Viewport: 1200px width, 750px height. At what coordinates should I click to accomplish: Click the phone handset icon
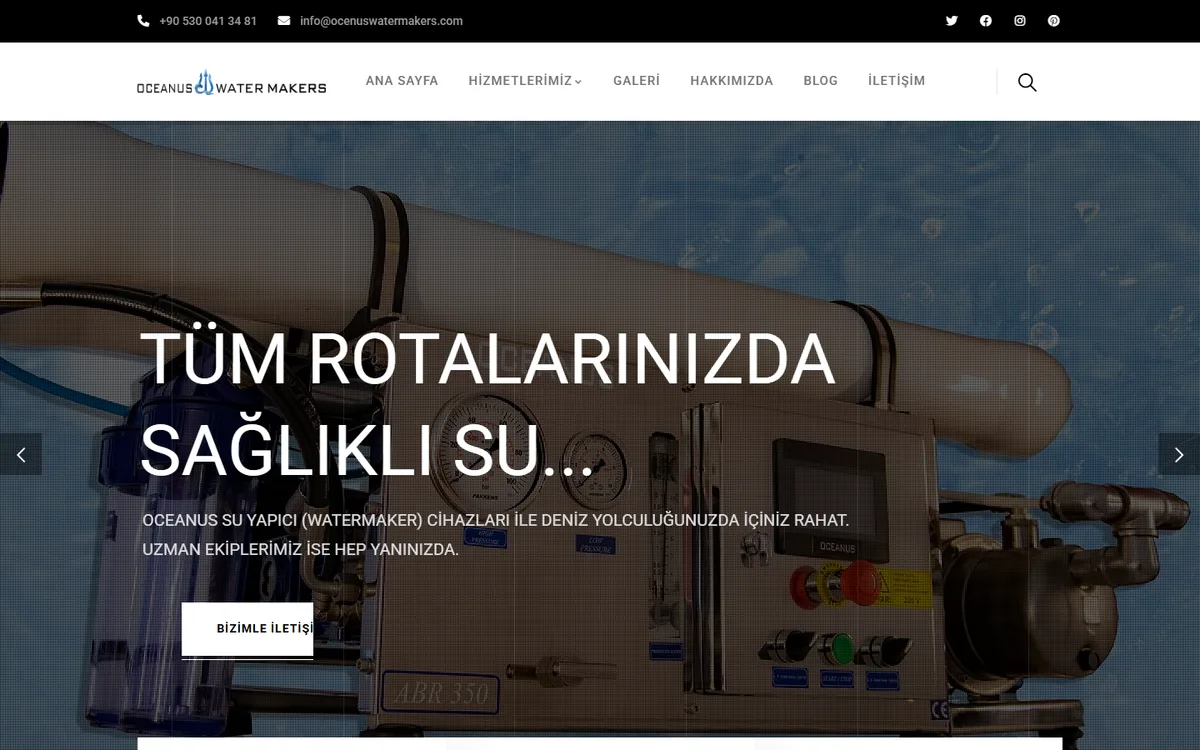point(143,21)
